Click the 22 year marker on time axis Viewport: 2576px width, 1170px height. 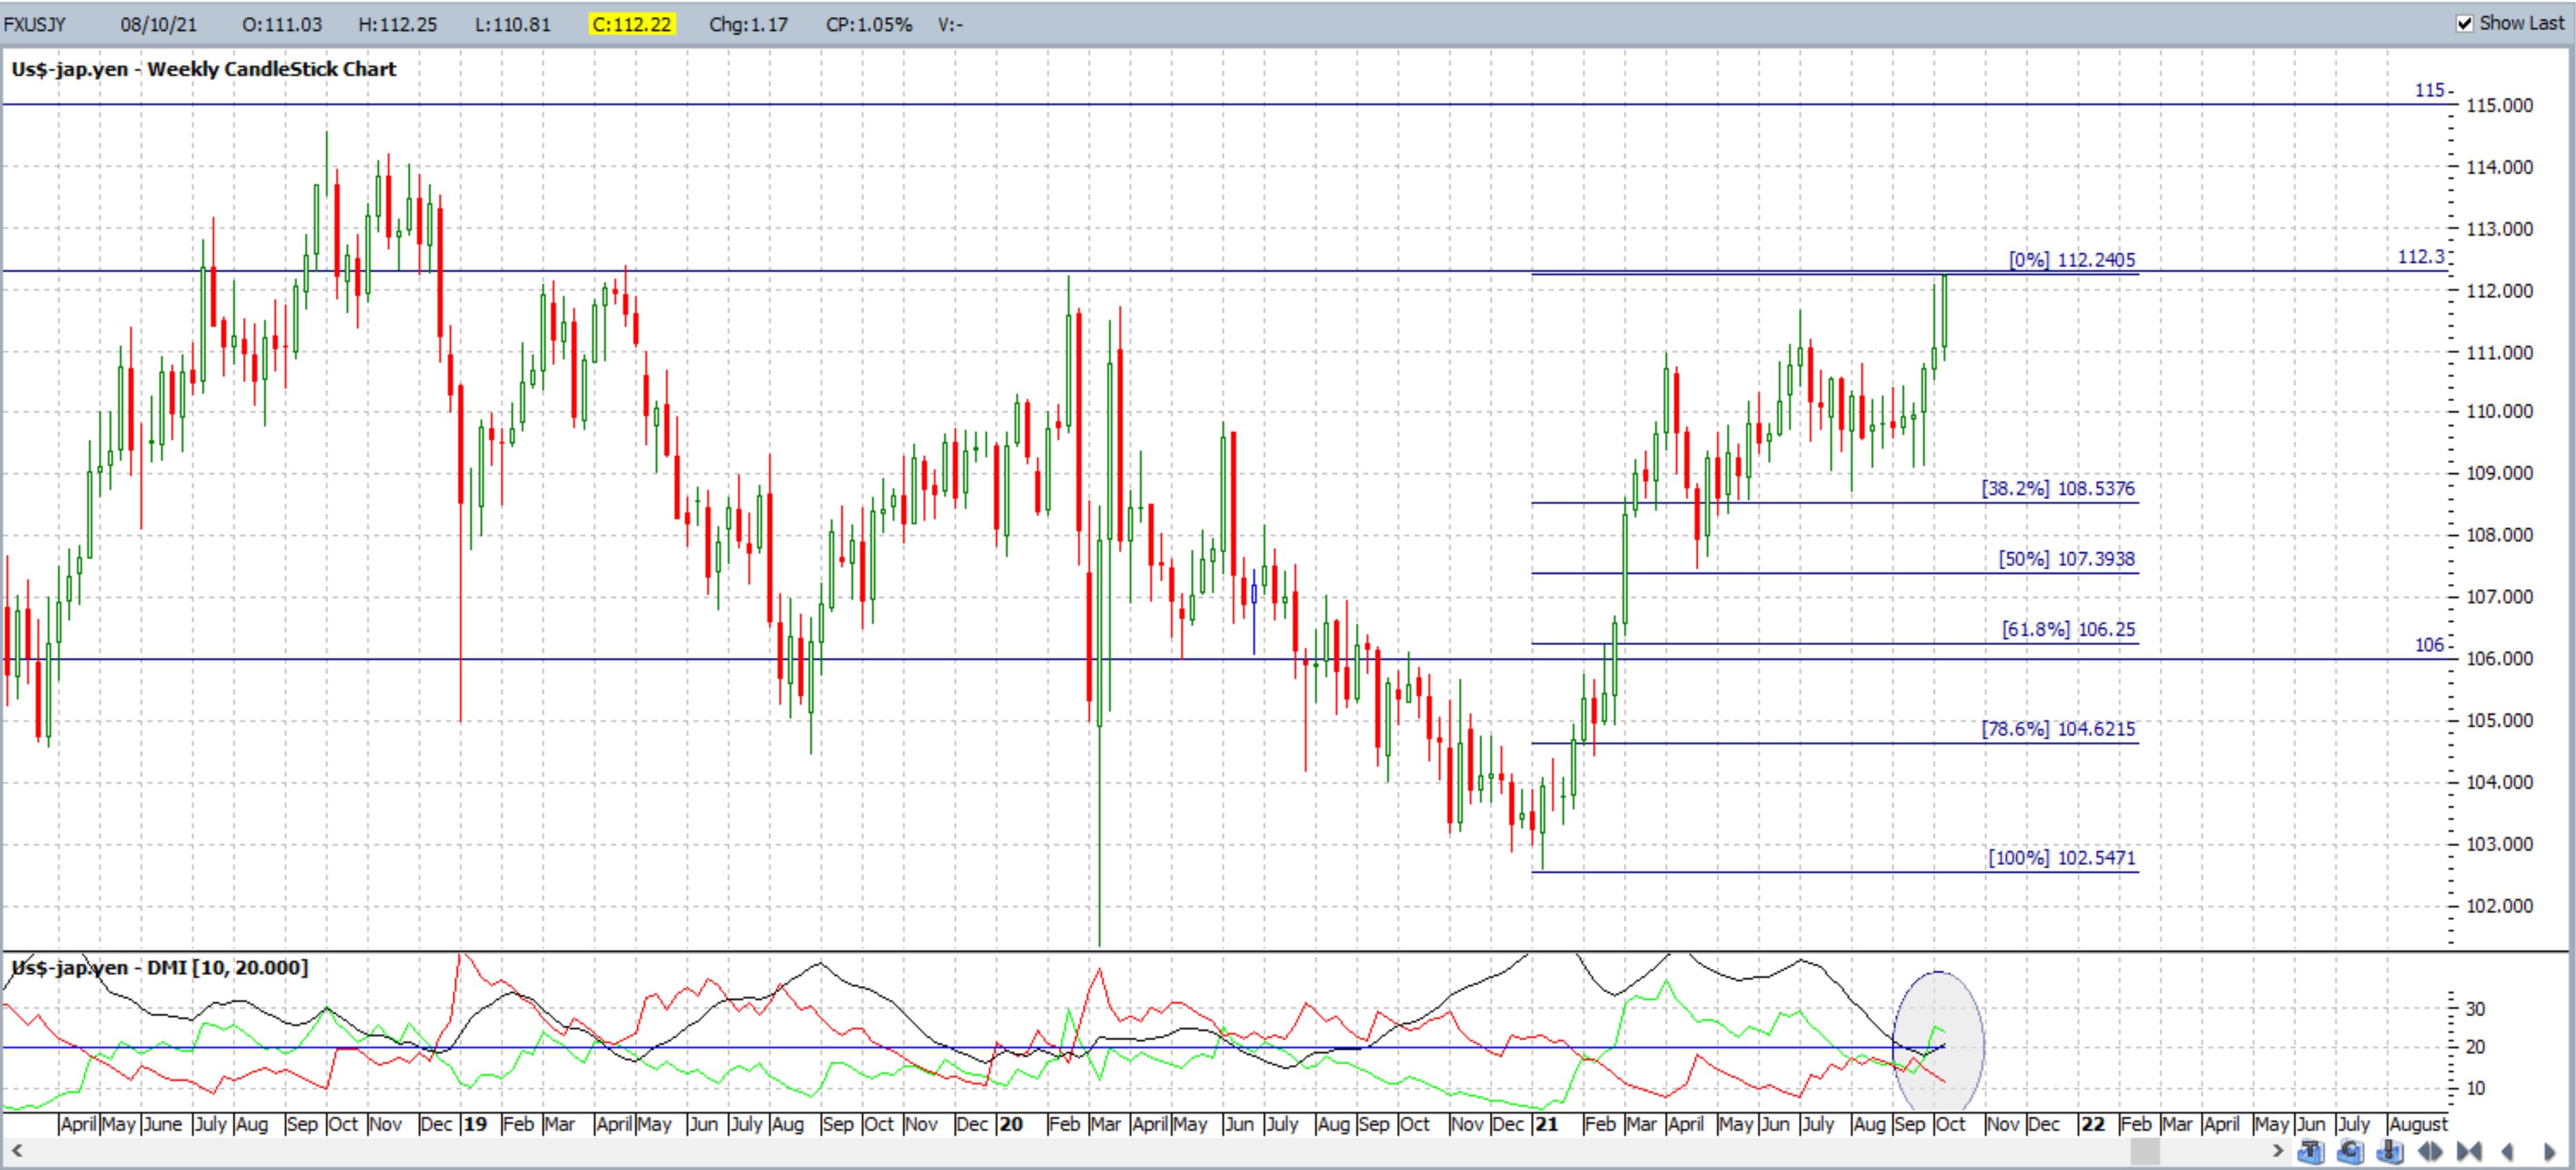click(x=2093, y=1124)
